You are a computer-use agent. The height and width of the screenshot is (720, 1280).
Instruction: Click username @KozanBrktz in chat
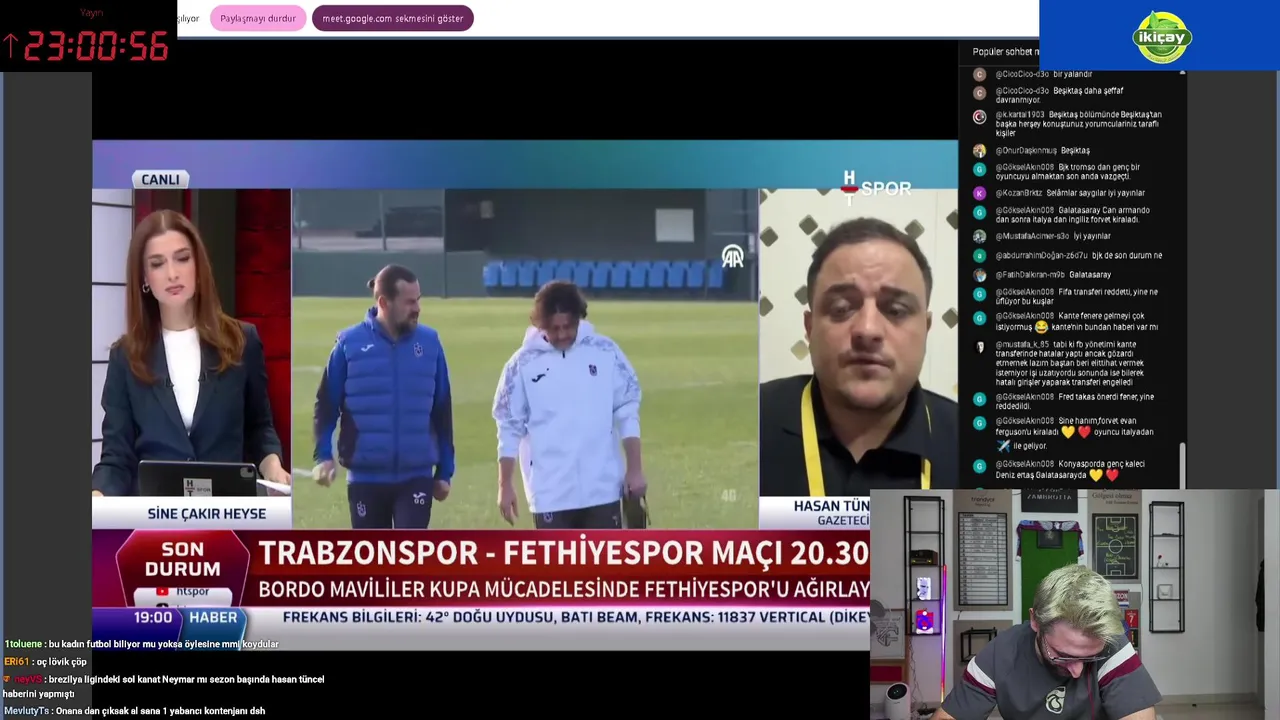click(x=1018, y=193)
